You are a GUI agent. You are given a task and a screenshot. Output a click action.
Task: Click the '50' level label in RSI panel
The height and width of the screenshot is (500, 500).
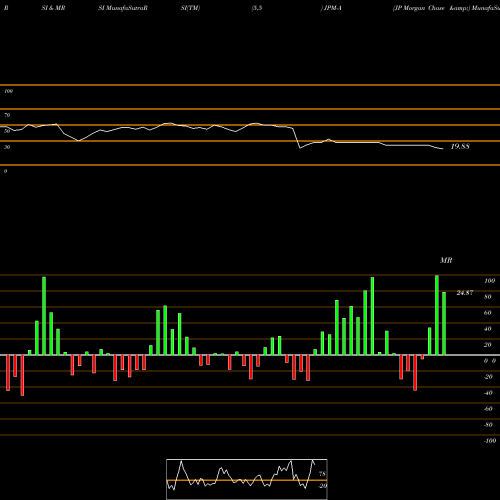click(7, 131)
